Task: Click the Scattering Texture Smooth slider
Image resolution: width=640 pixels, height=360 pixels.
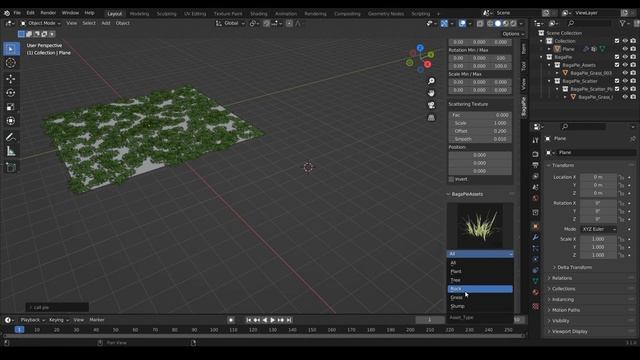Action: coord(480,139)
